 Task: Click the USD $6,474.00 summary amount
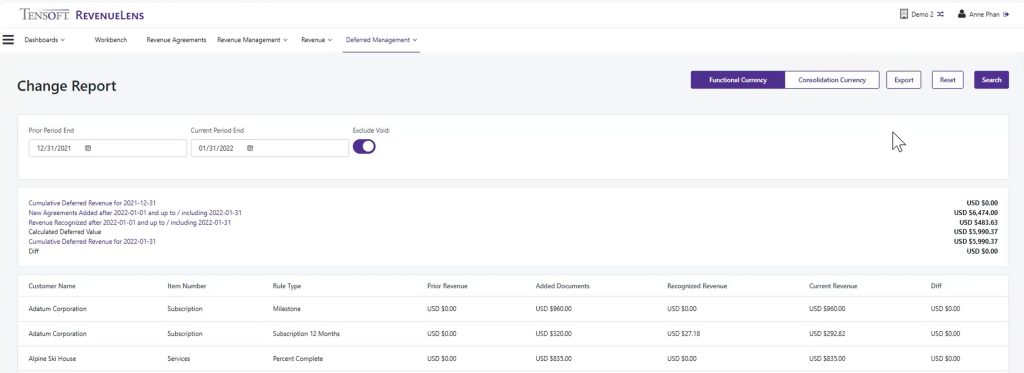(976, 213)
